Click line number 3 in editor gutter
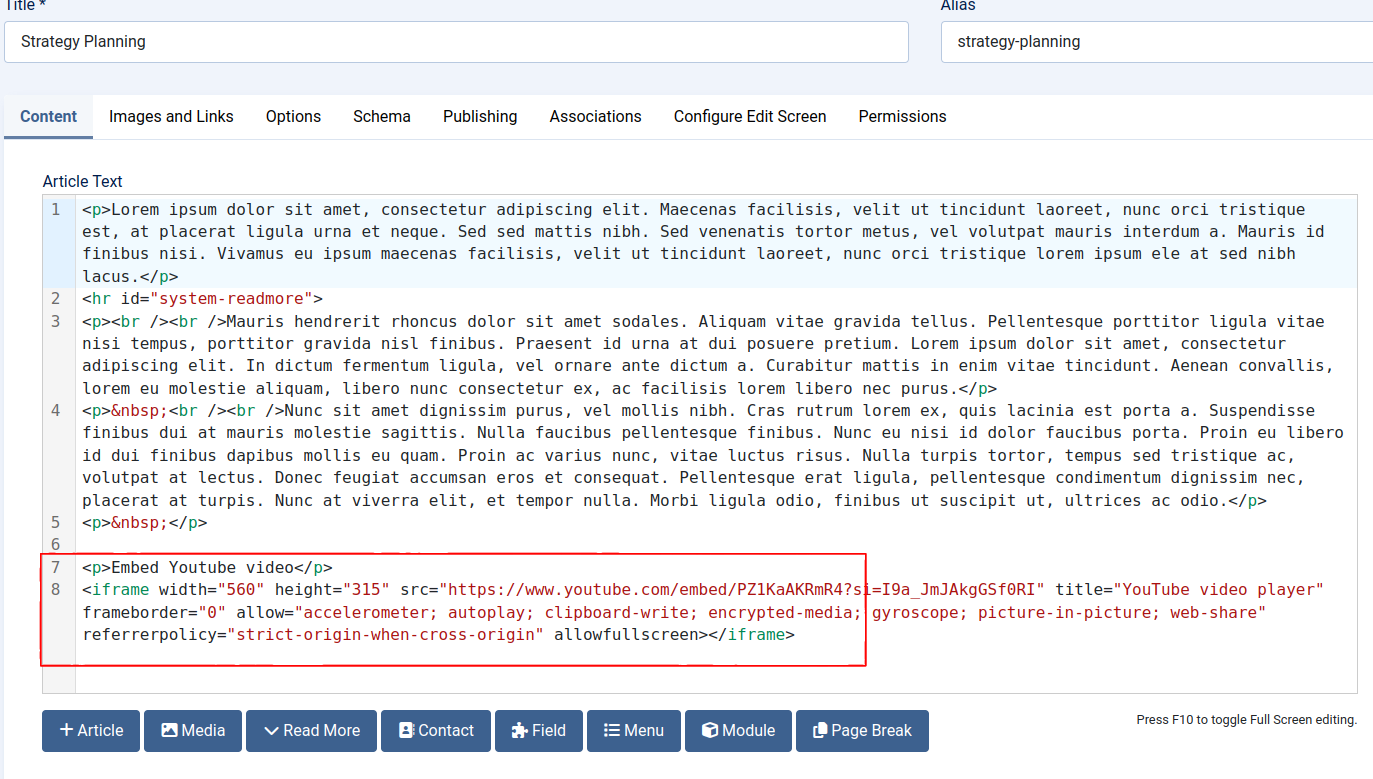 [x=56, y=322]
